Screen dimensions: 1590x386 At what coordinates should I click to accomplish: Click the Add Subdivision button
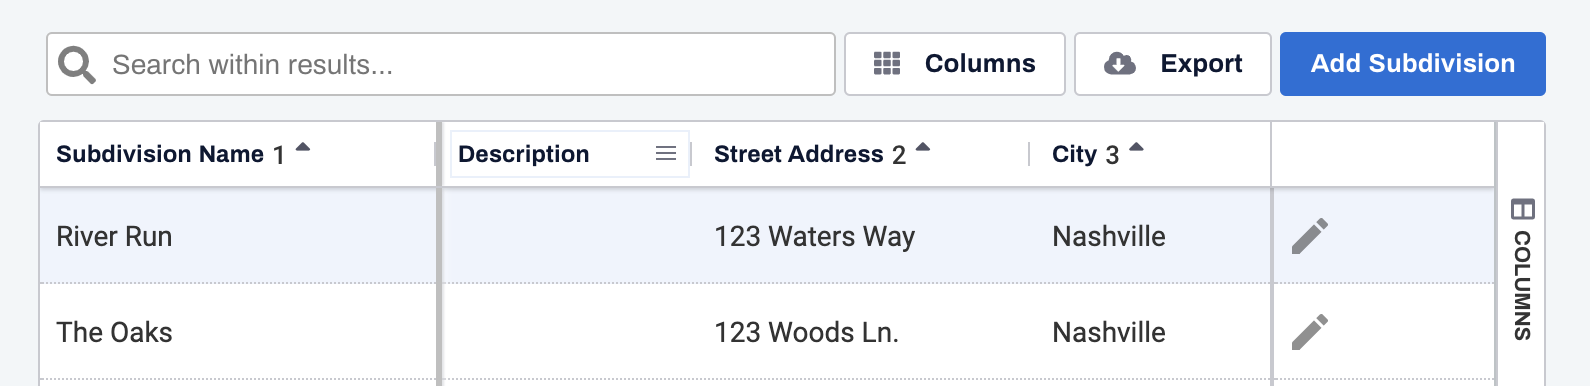(x=1413, y=64)
